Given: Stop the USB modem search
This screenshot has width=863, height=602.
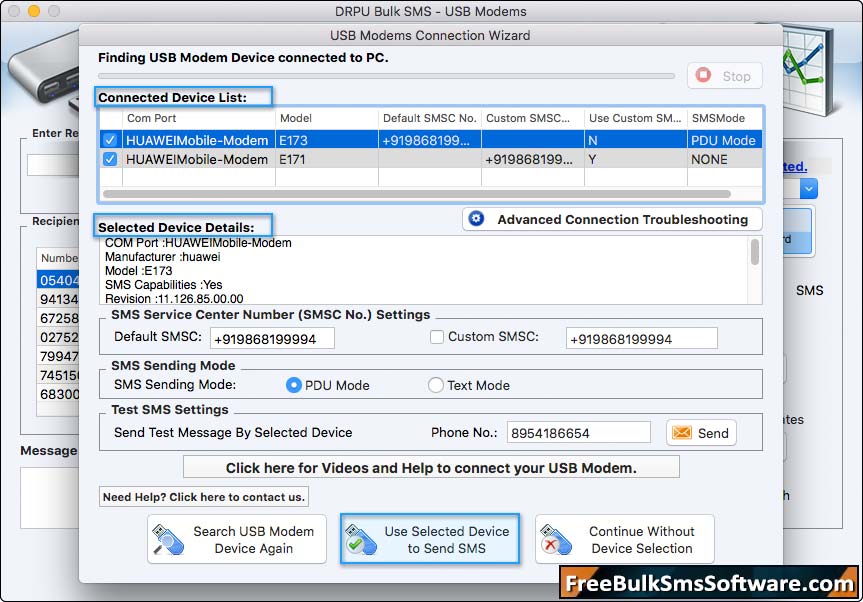Looking at the screenshot, I should pos(725,76).
